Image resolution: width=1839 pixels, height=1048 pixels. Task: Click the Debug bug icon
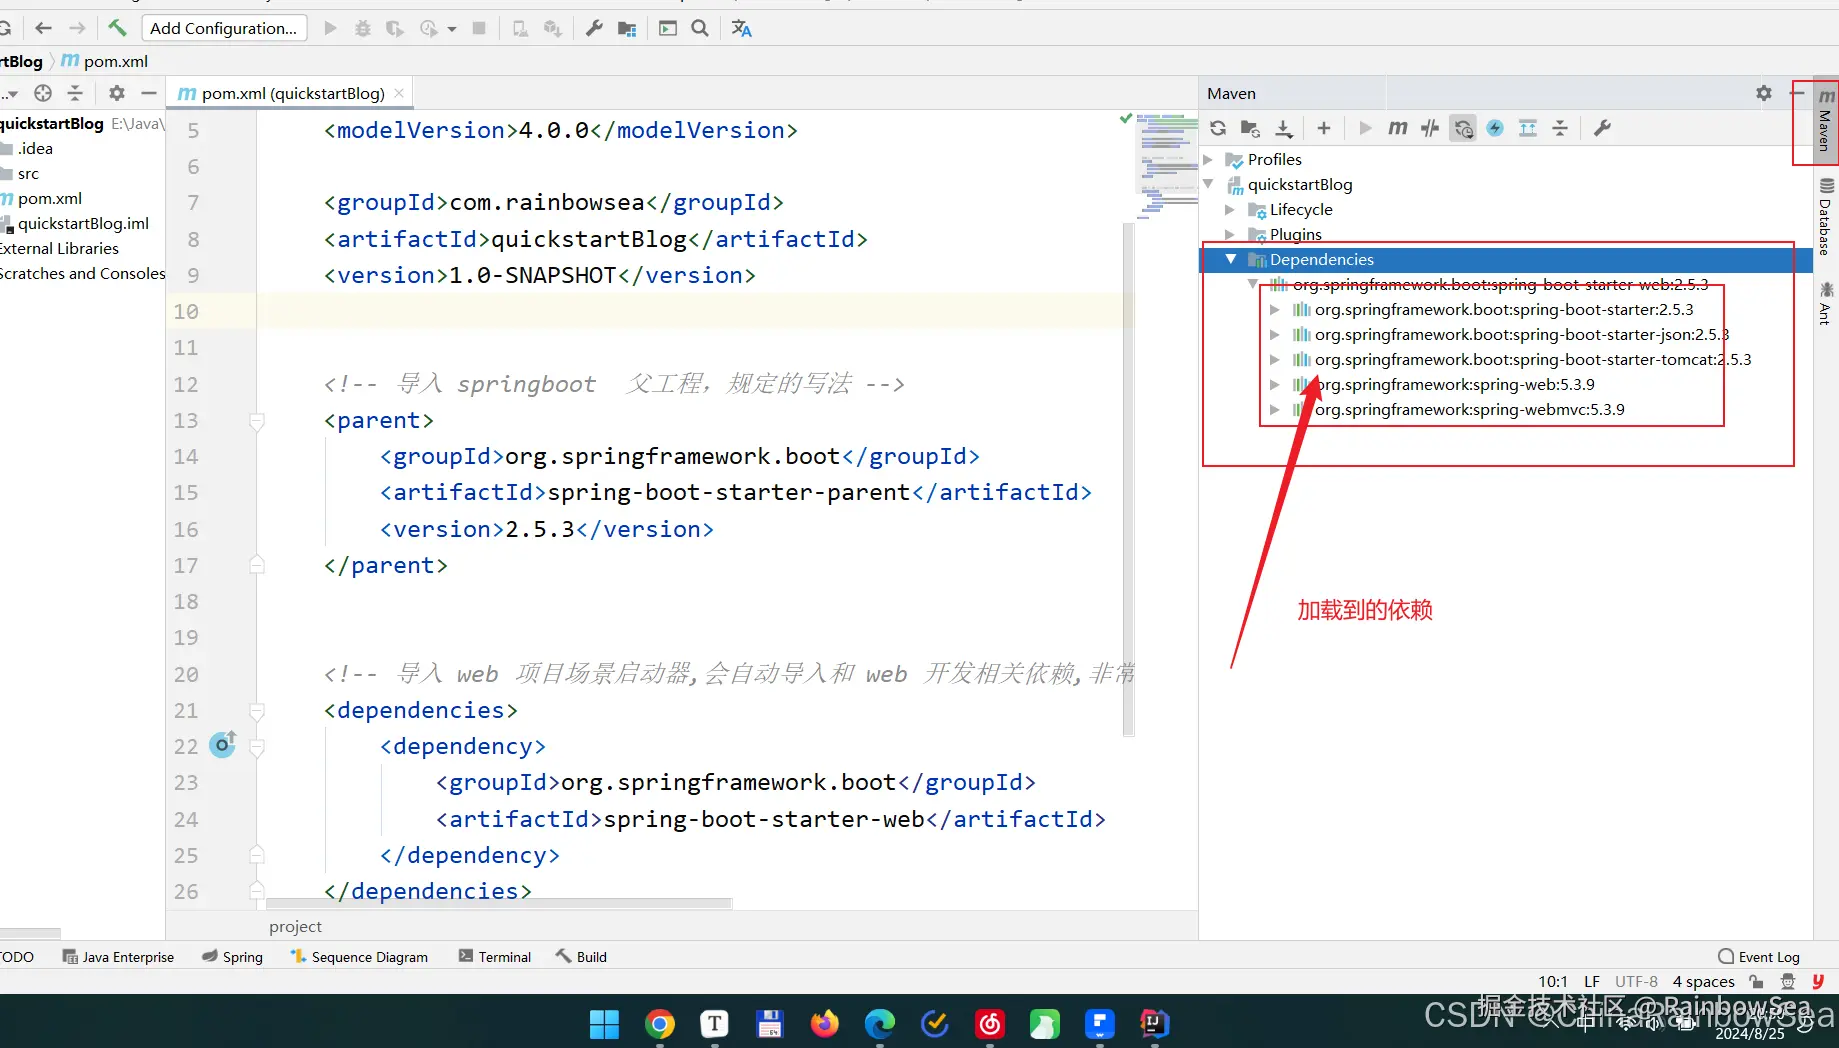pos(363,28)
